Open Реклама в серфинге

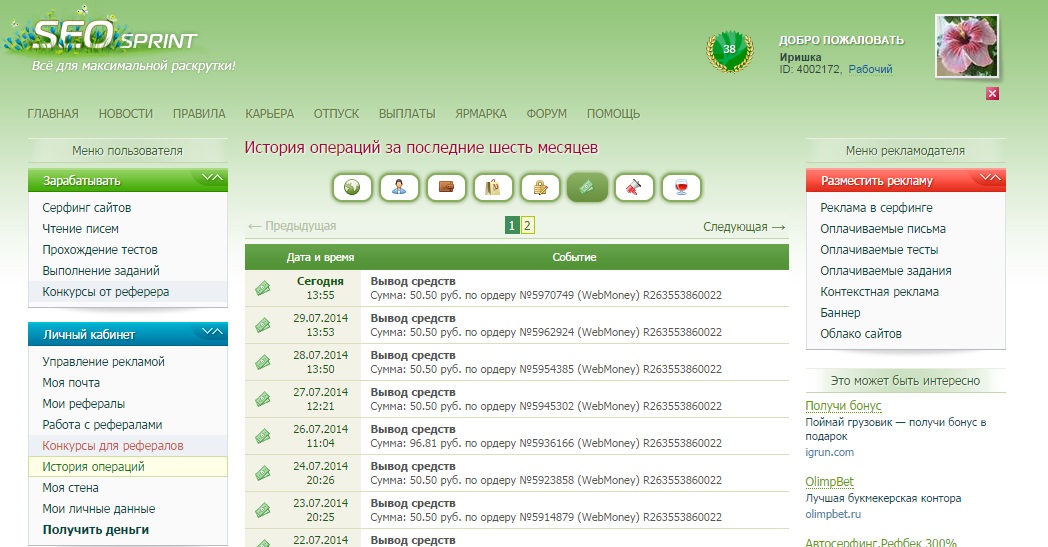click(x=876, y=207)
